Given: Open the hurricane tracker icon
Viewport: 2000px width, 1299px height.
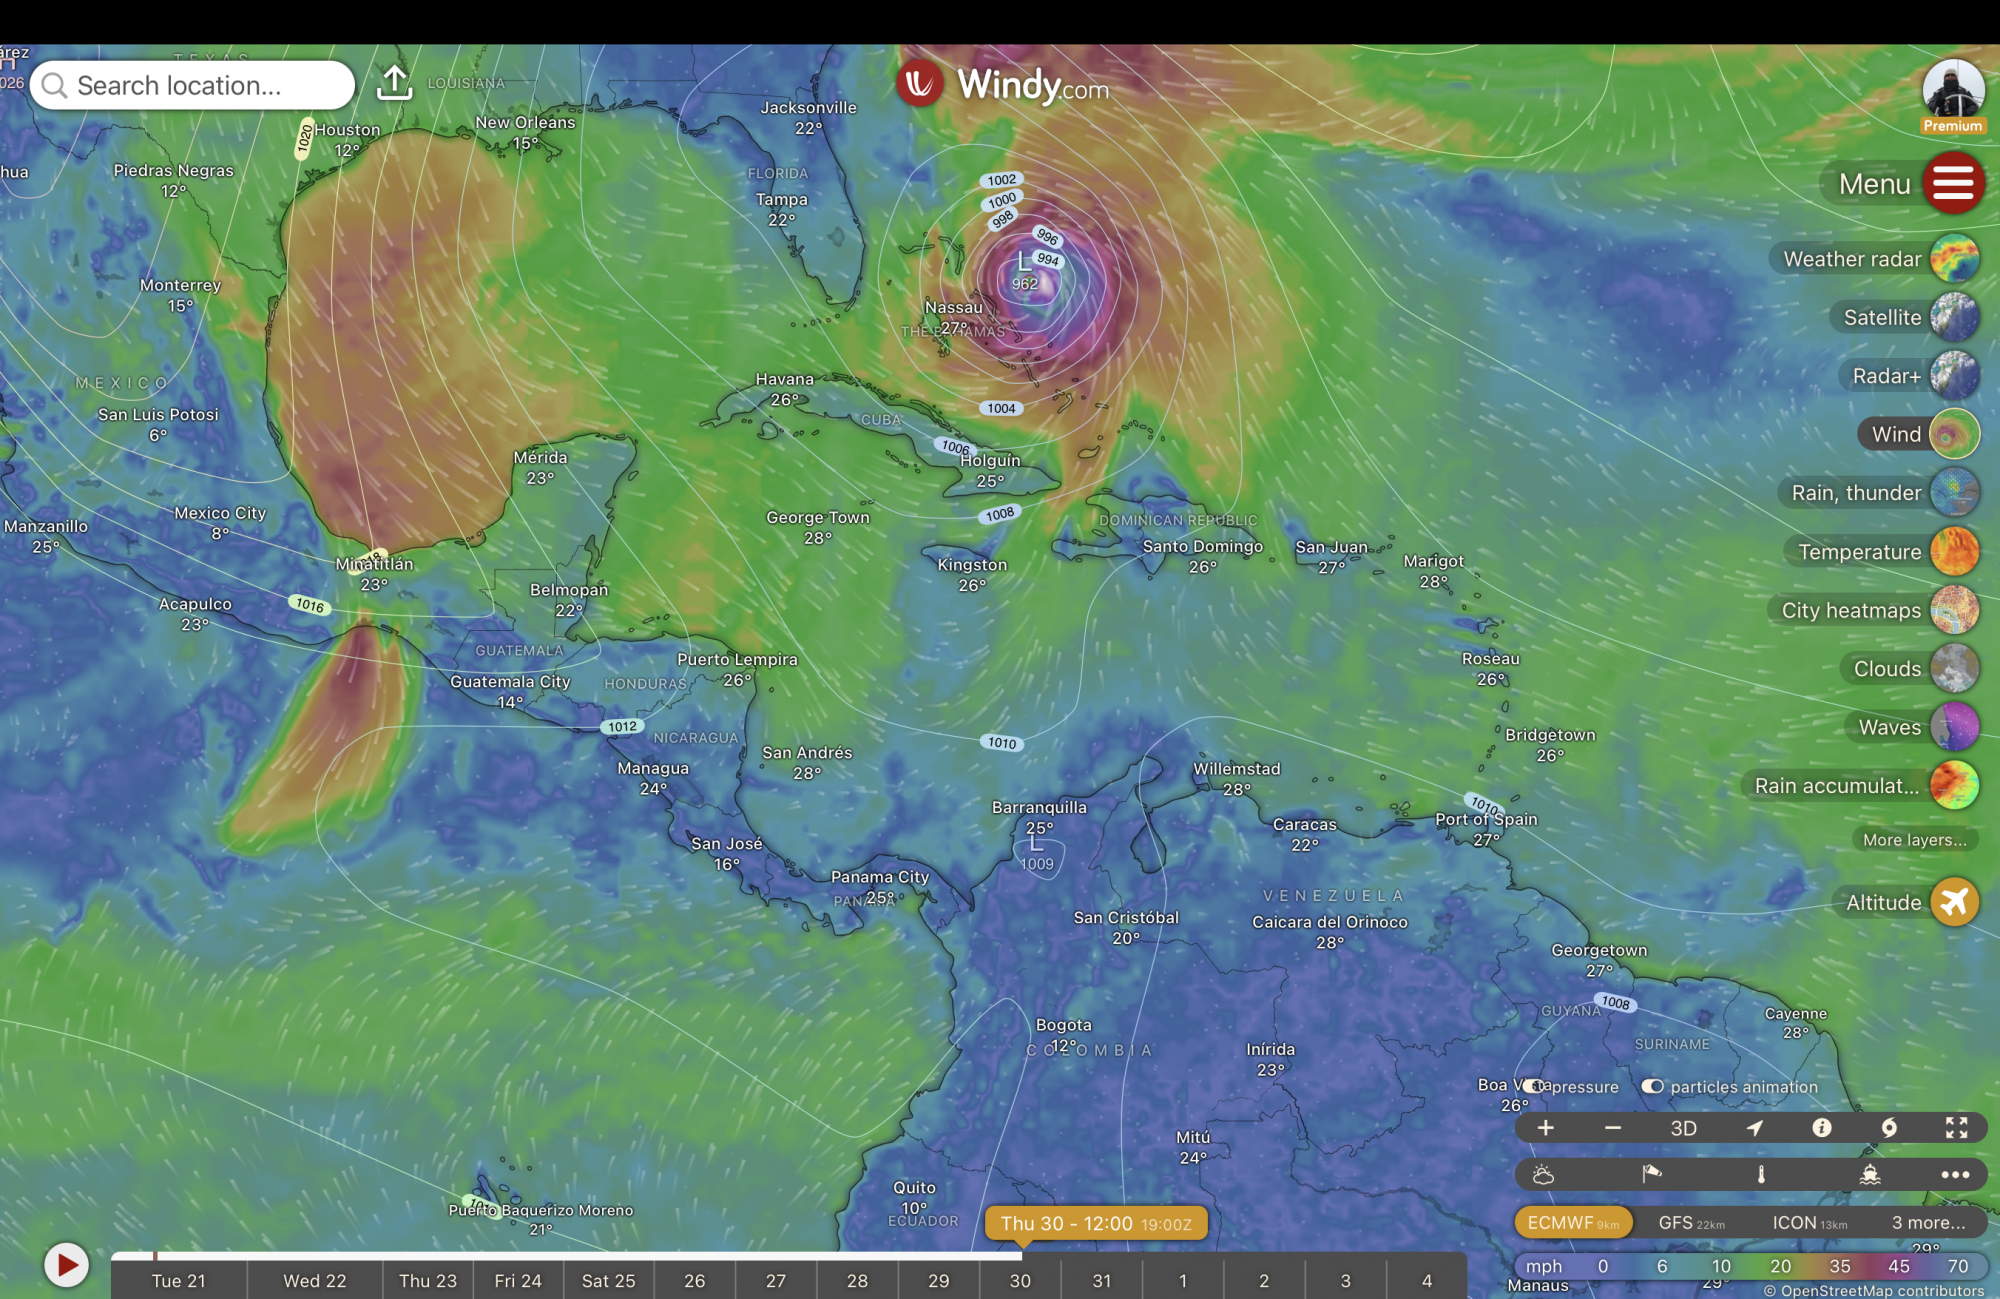Looking at the screenshot, I should [x=1889, y=1128].
